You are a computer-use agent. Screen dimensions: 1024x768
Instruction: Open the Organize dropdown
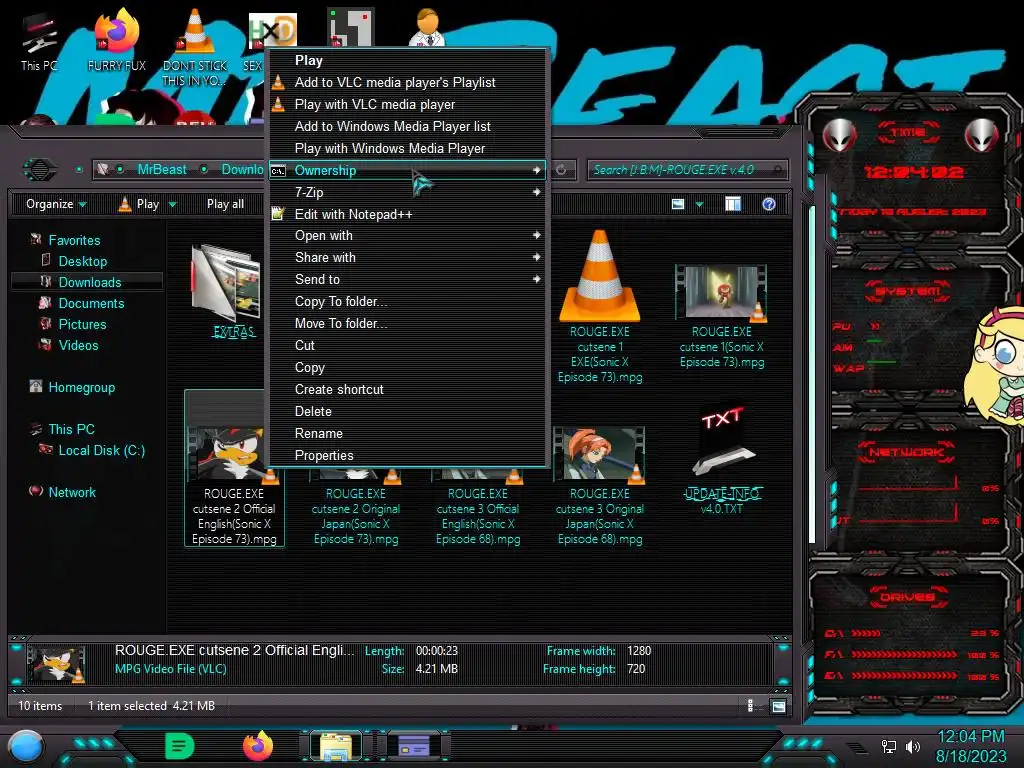56,204
